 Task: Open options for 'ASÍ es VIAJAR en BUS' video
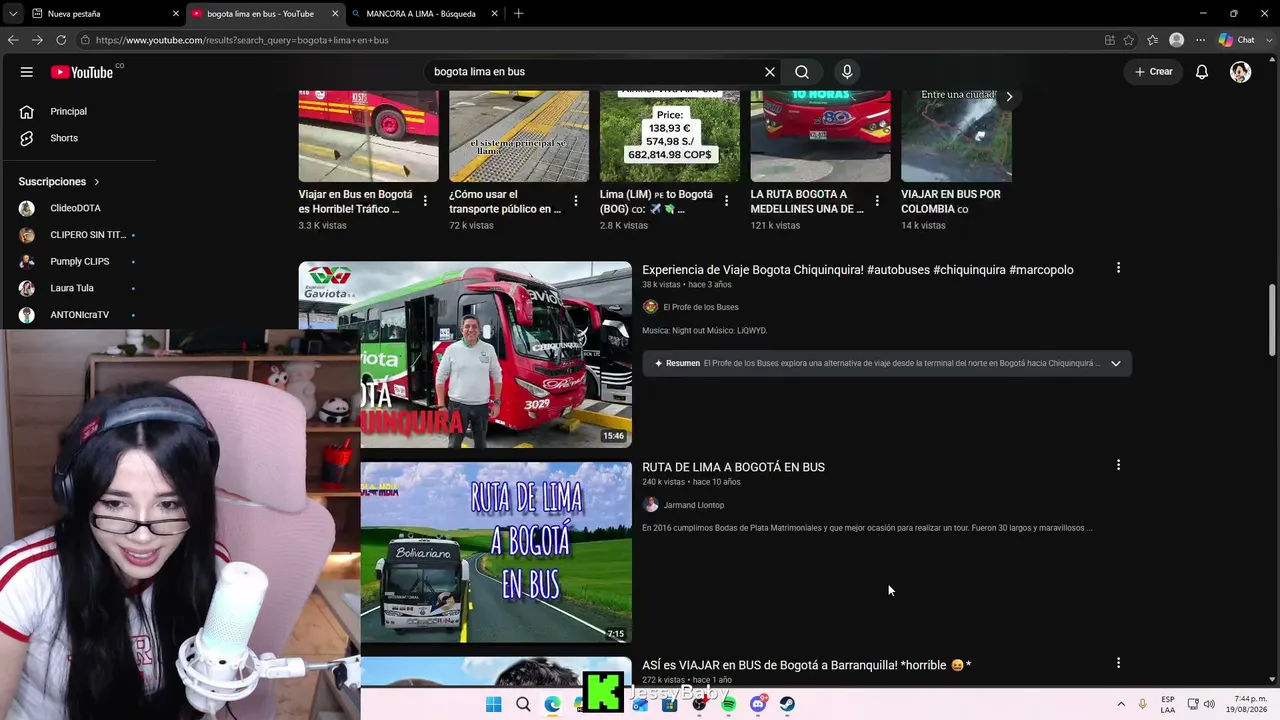pos(1118,663)
